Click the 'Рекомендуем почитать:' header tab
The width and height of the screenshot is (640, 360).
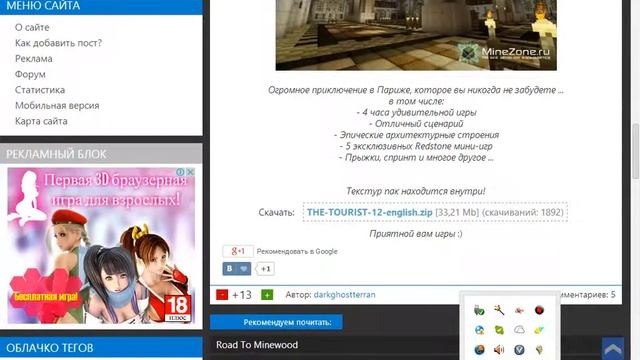pos(276,322)
